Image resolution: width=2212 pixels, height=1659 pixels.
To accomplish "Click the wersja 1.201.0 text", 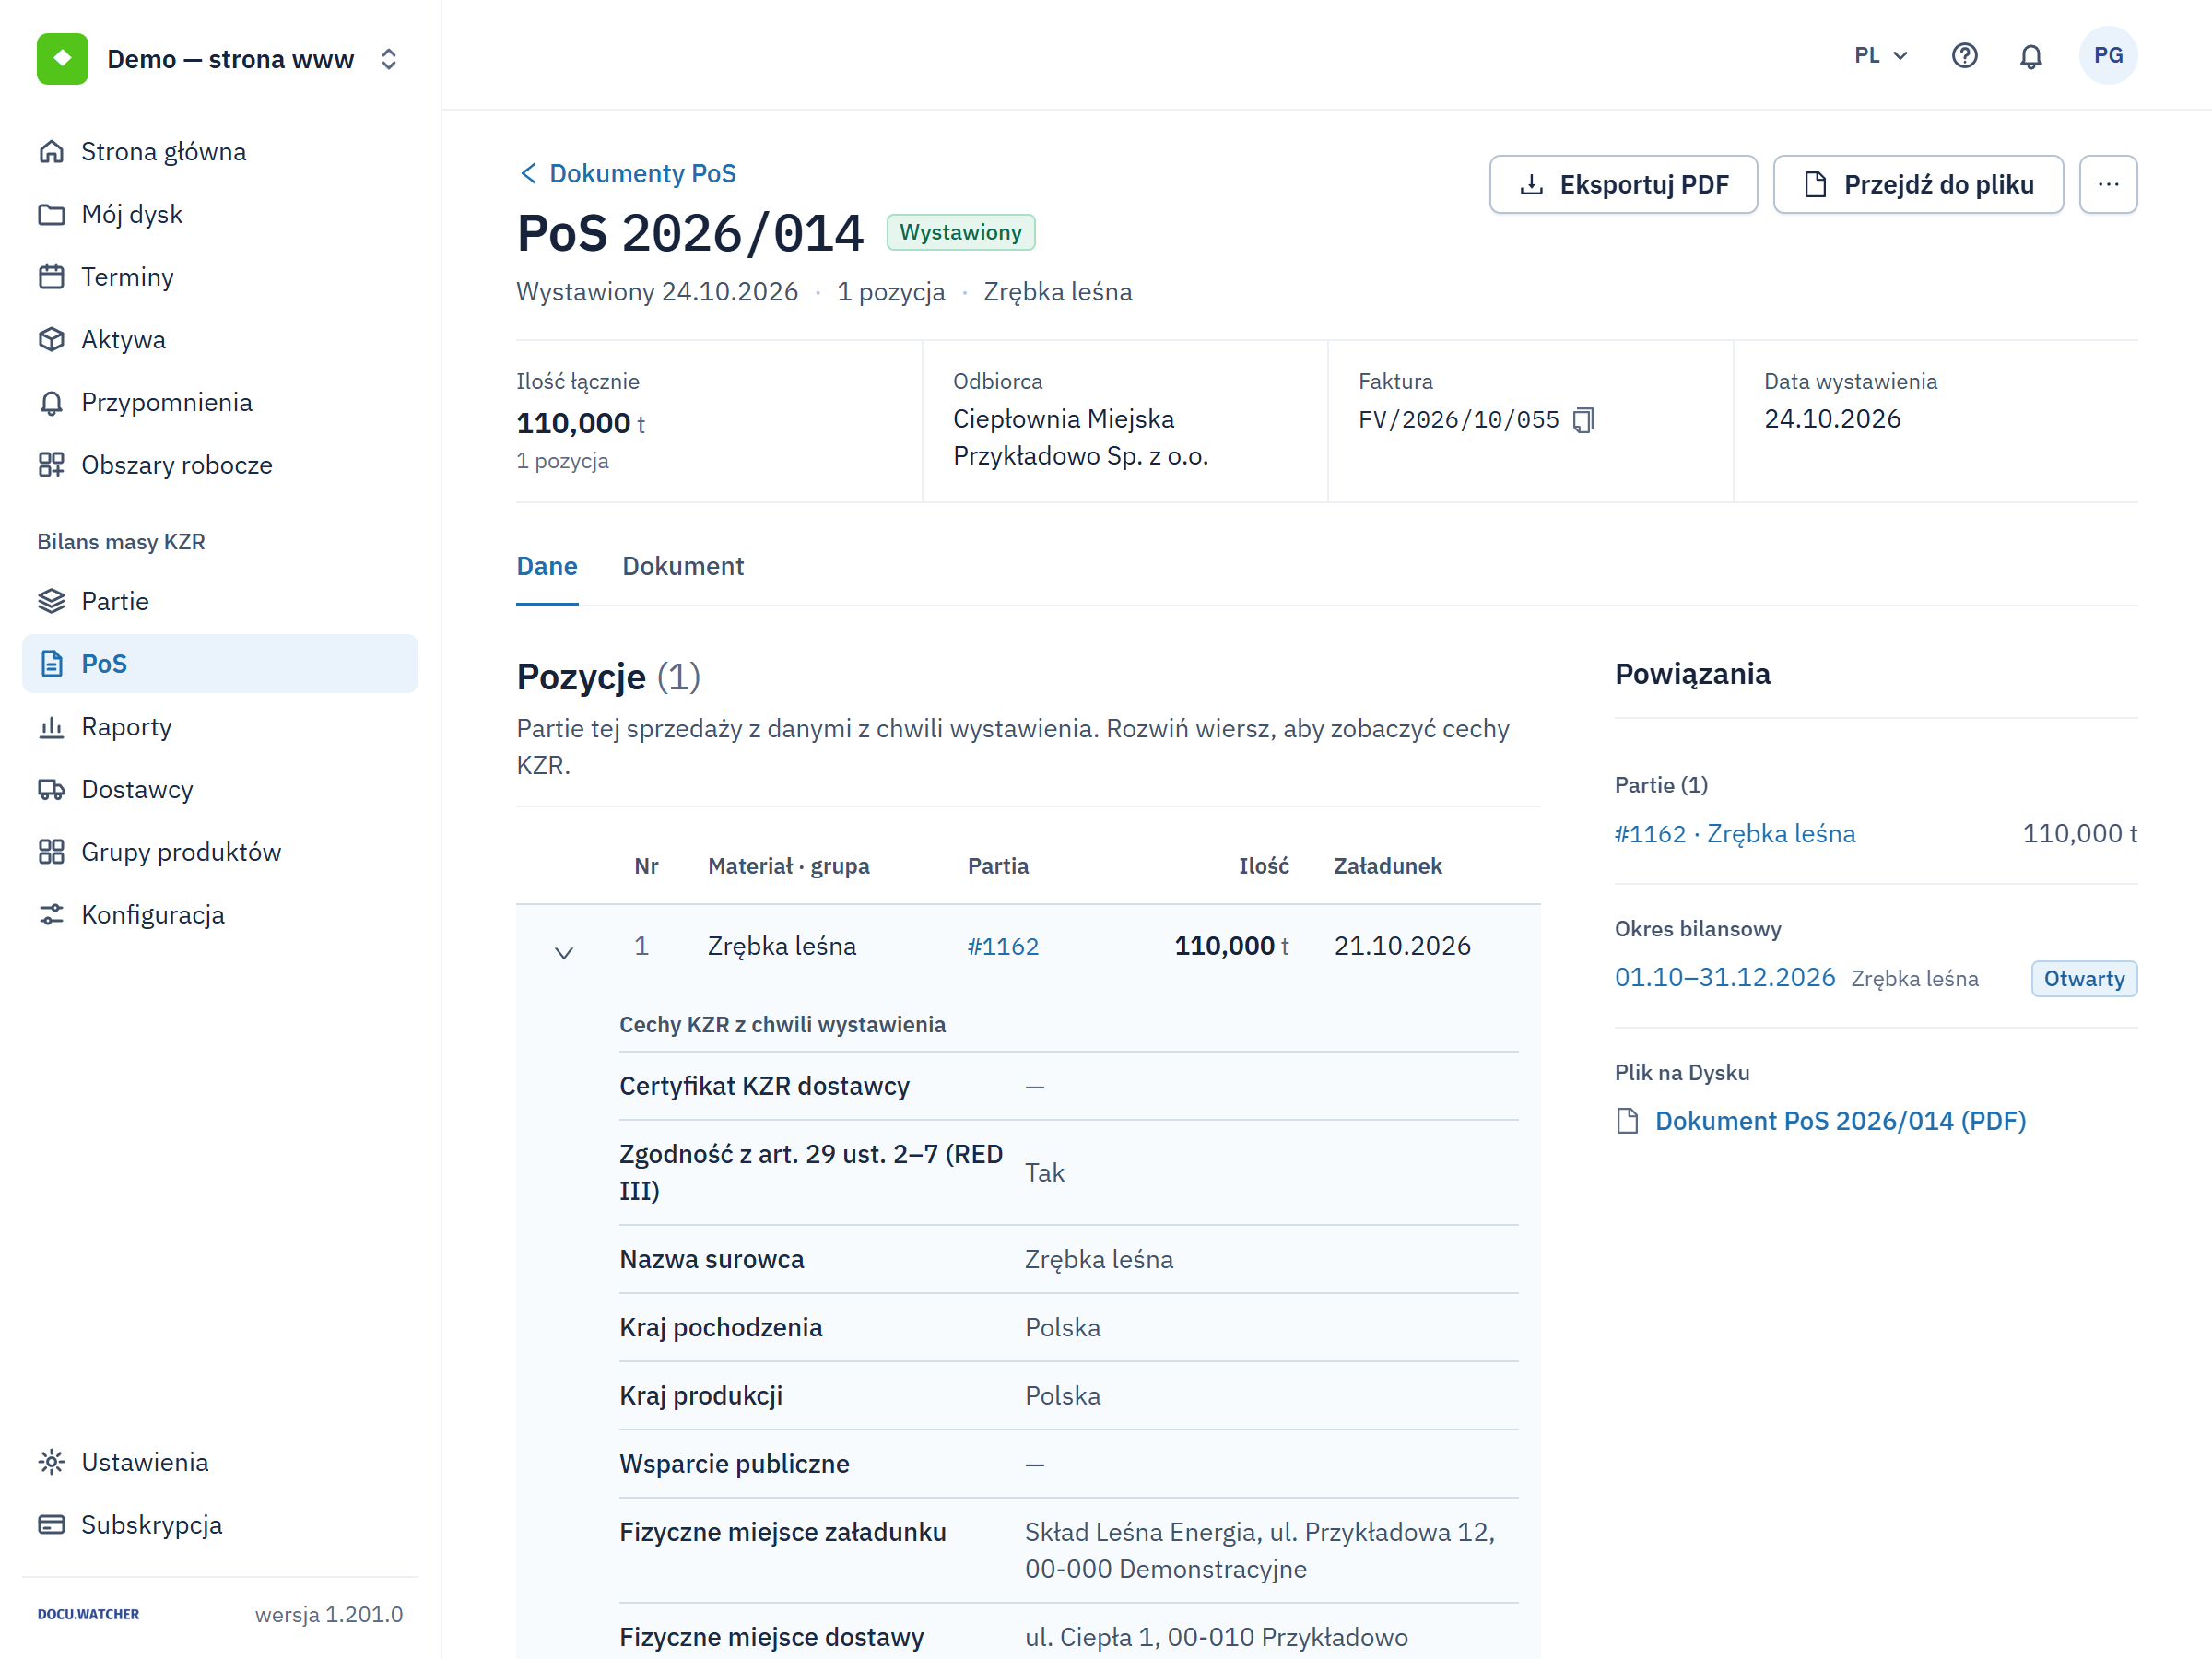I will click(329, 1614).
